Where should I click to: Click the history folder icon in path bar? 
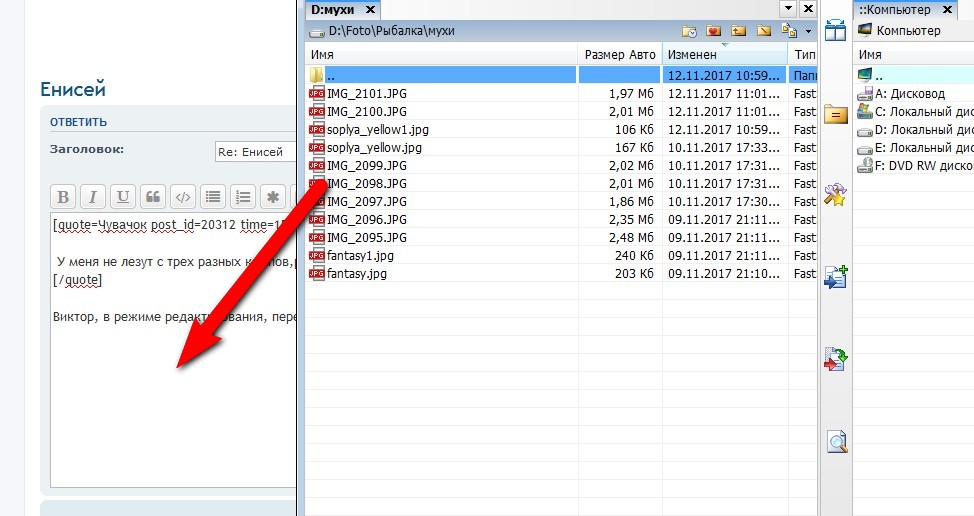point(689,31)
